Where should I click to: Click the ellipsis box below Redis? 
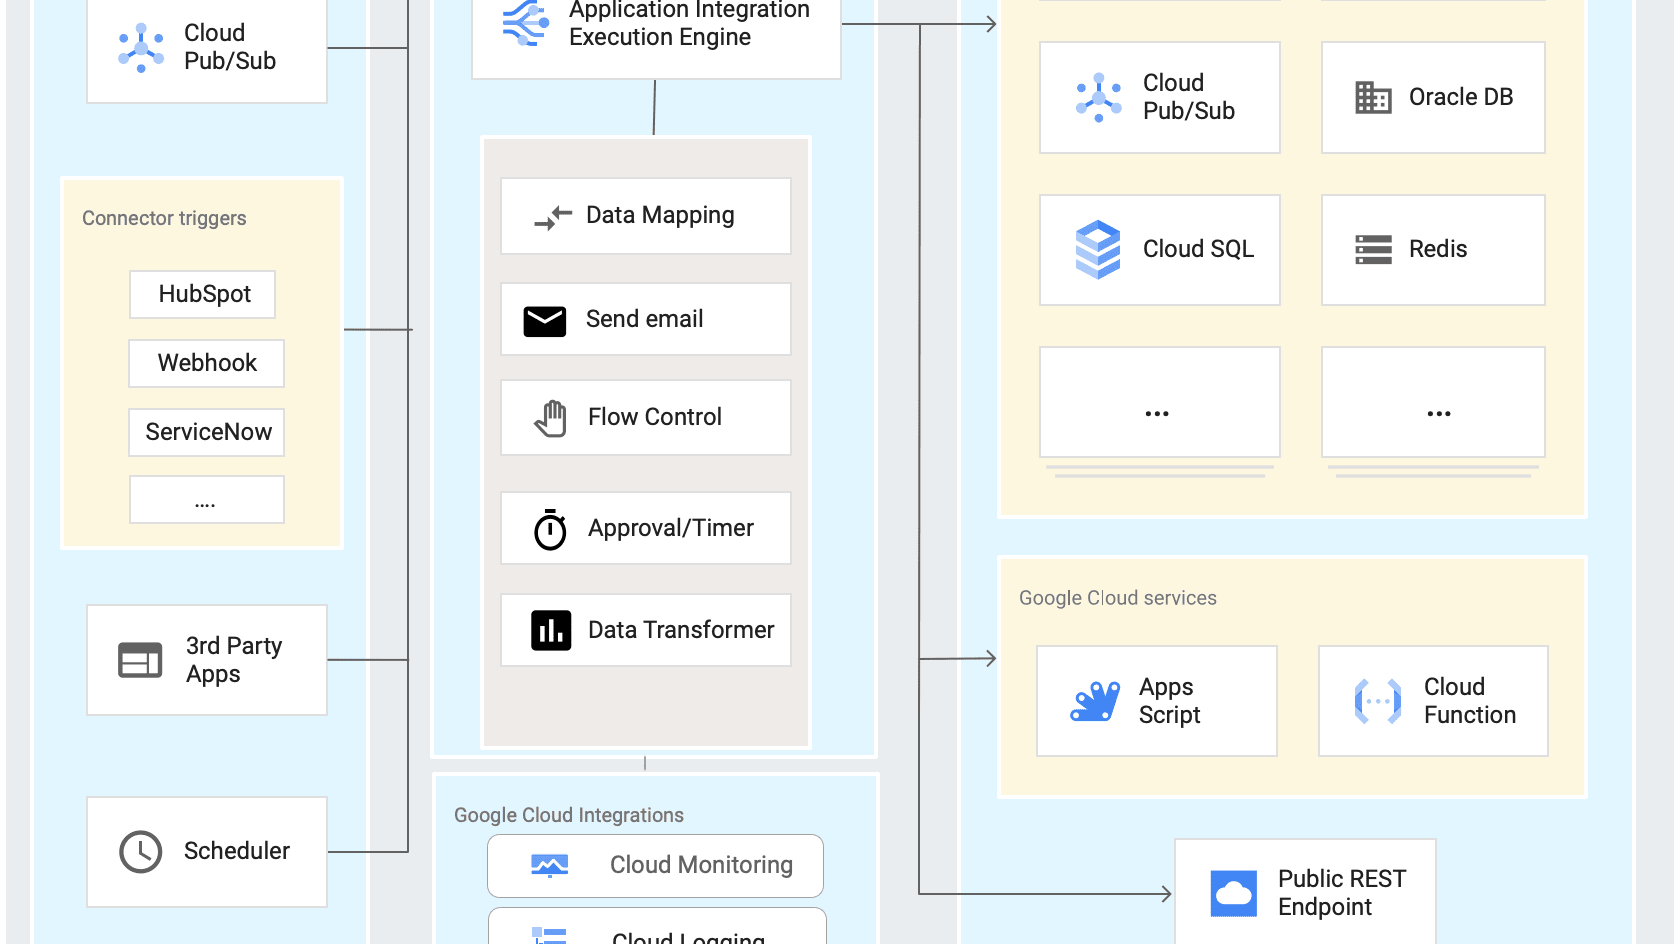click(x=1433, y=402)
